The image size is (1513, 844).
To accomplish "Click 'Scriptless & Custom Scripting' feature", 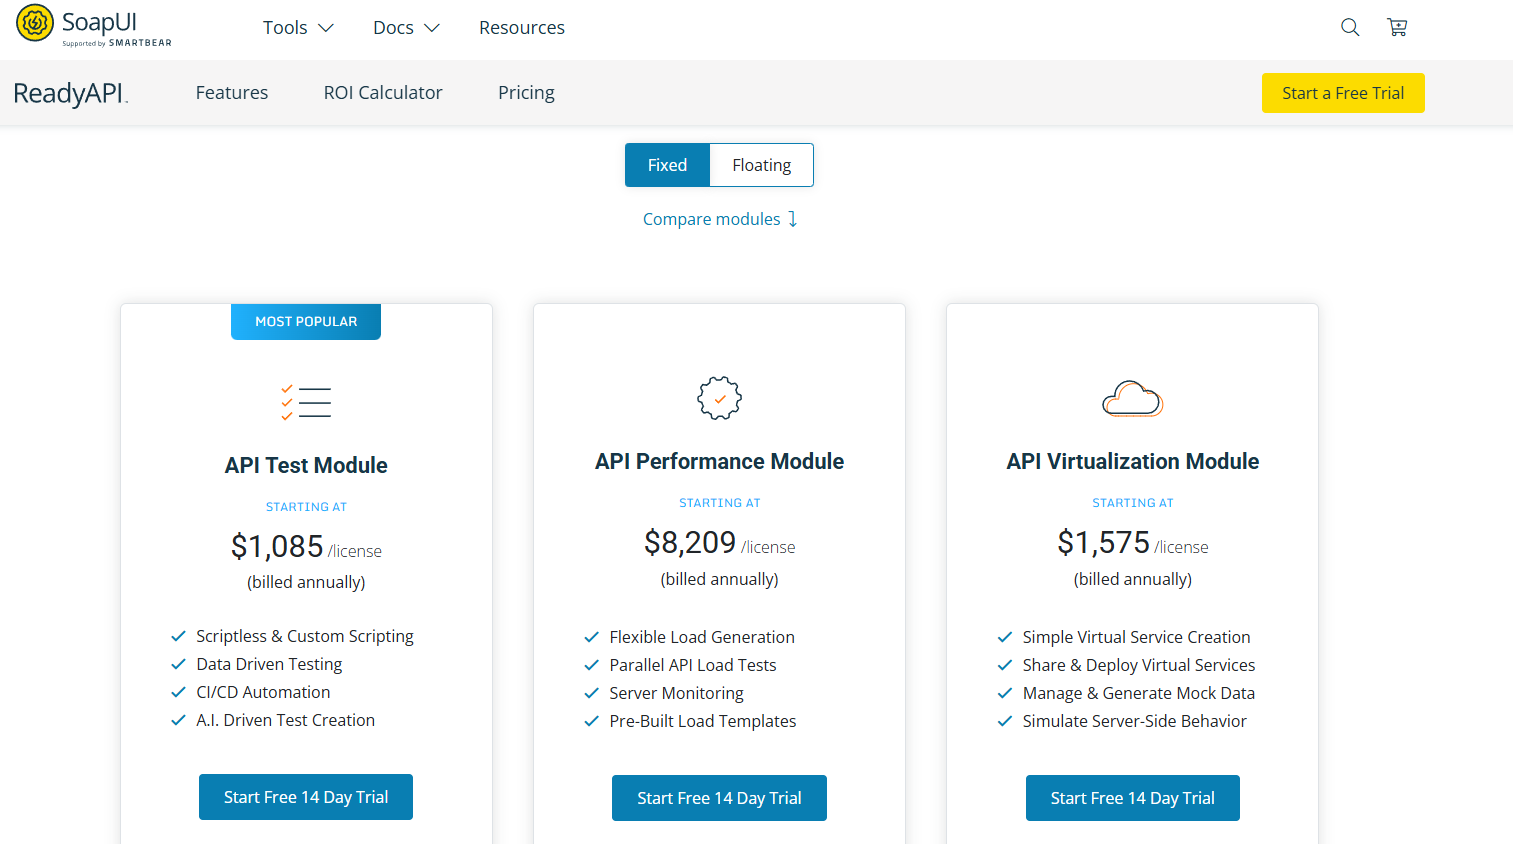I will 305,636.
